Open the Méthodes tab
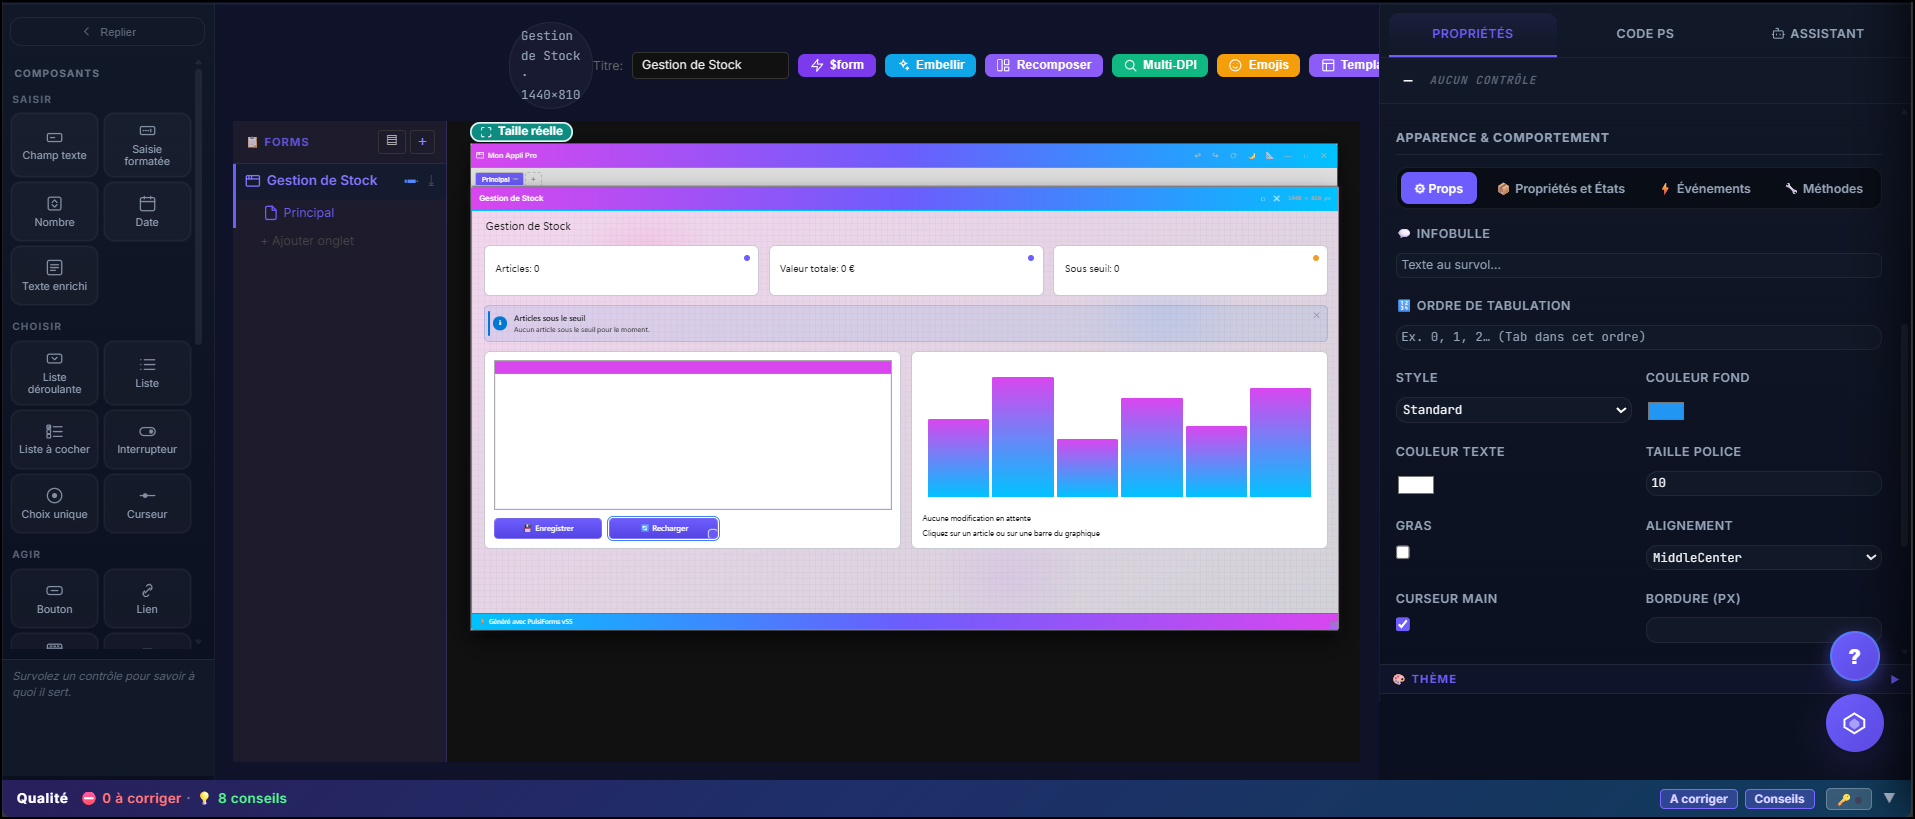Image resolution: width=1915 pixels, height=819 pixels. tap(1824, 188)
